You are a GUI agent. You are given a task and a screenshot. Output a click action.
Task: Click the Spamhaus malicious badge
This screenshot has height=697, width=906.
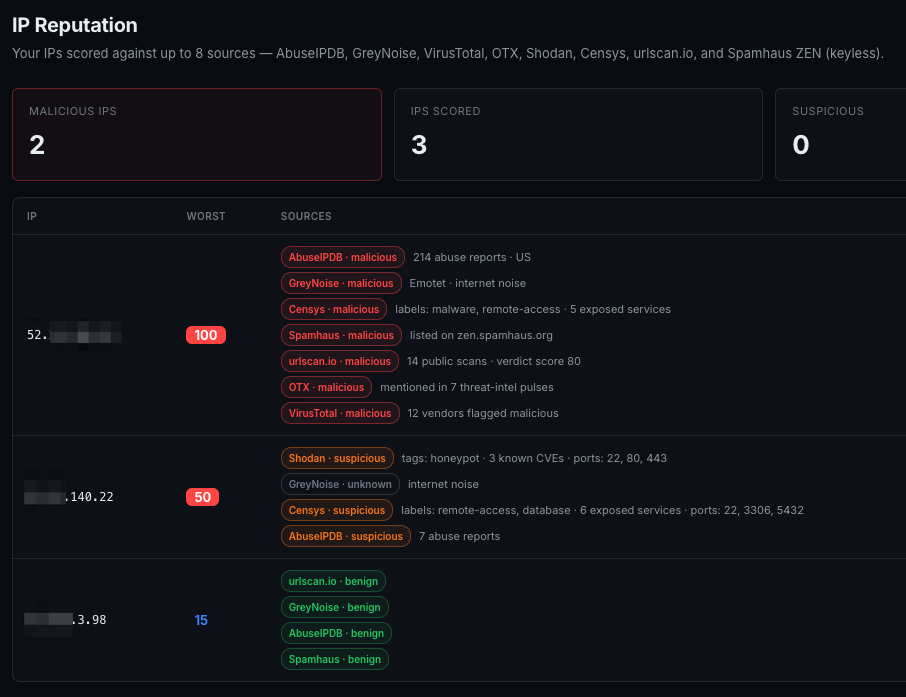click(341, 335)
